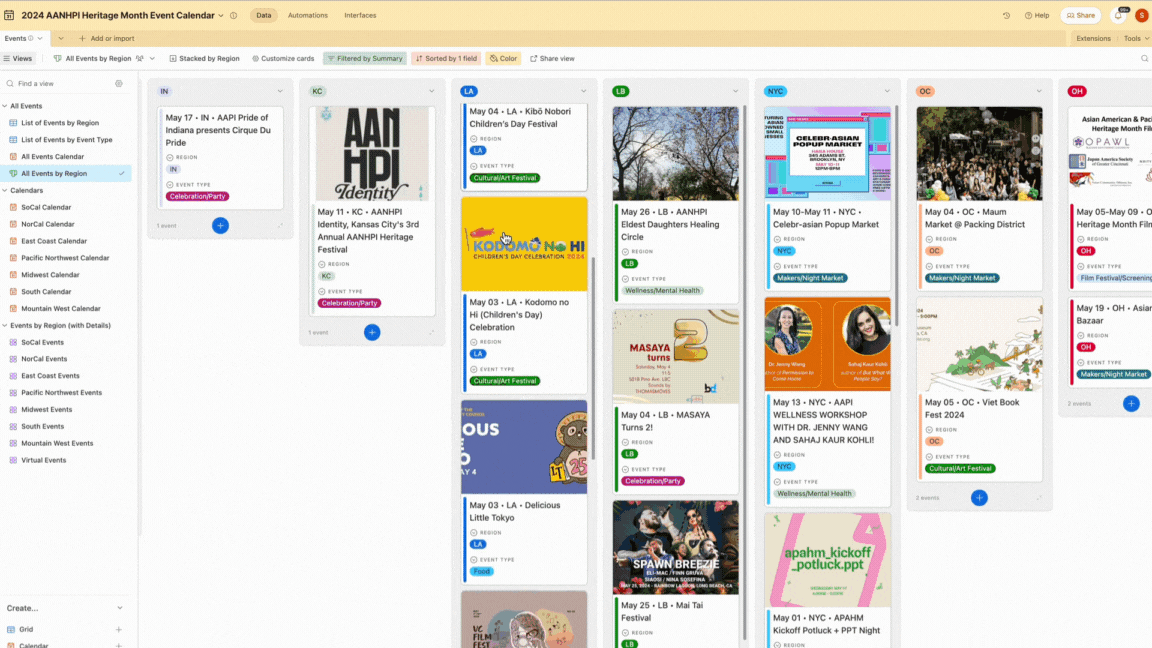This screenshot has width=1152, height=648.
Task: Click Celebration/Party tag on Cirque Du Pride
Action: (x=197, y=196)
